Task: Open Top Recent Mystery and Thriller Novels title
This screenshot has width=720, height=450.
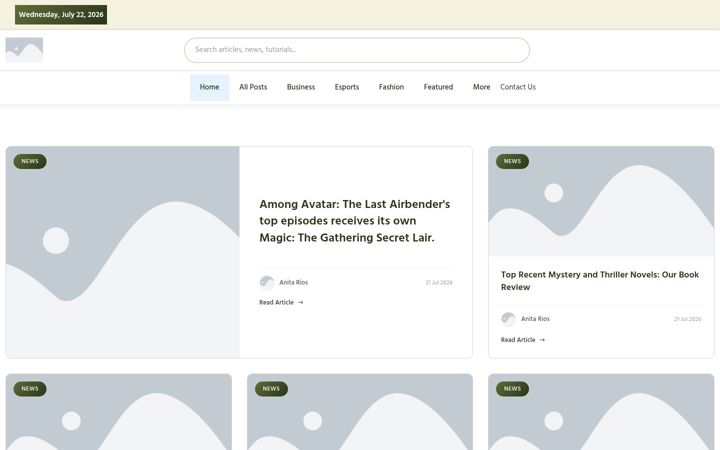Action: pos(600,281)
